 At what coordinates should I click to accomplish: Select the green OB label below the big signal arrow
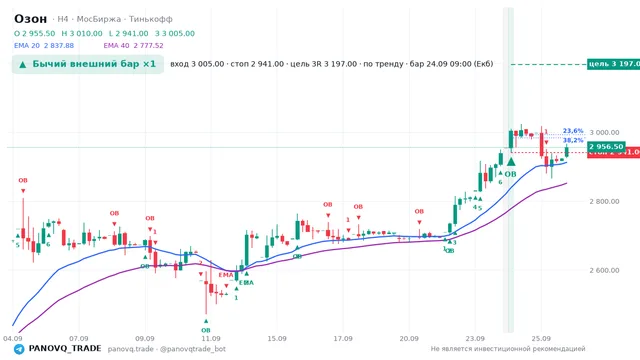(x=510, y=174)
